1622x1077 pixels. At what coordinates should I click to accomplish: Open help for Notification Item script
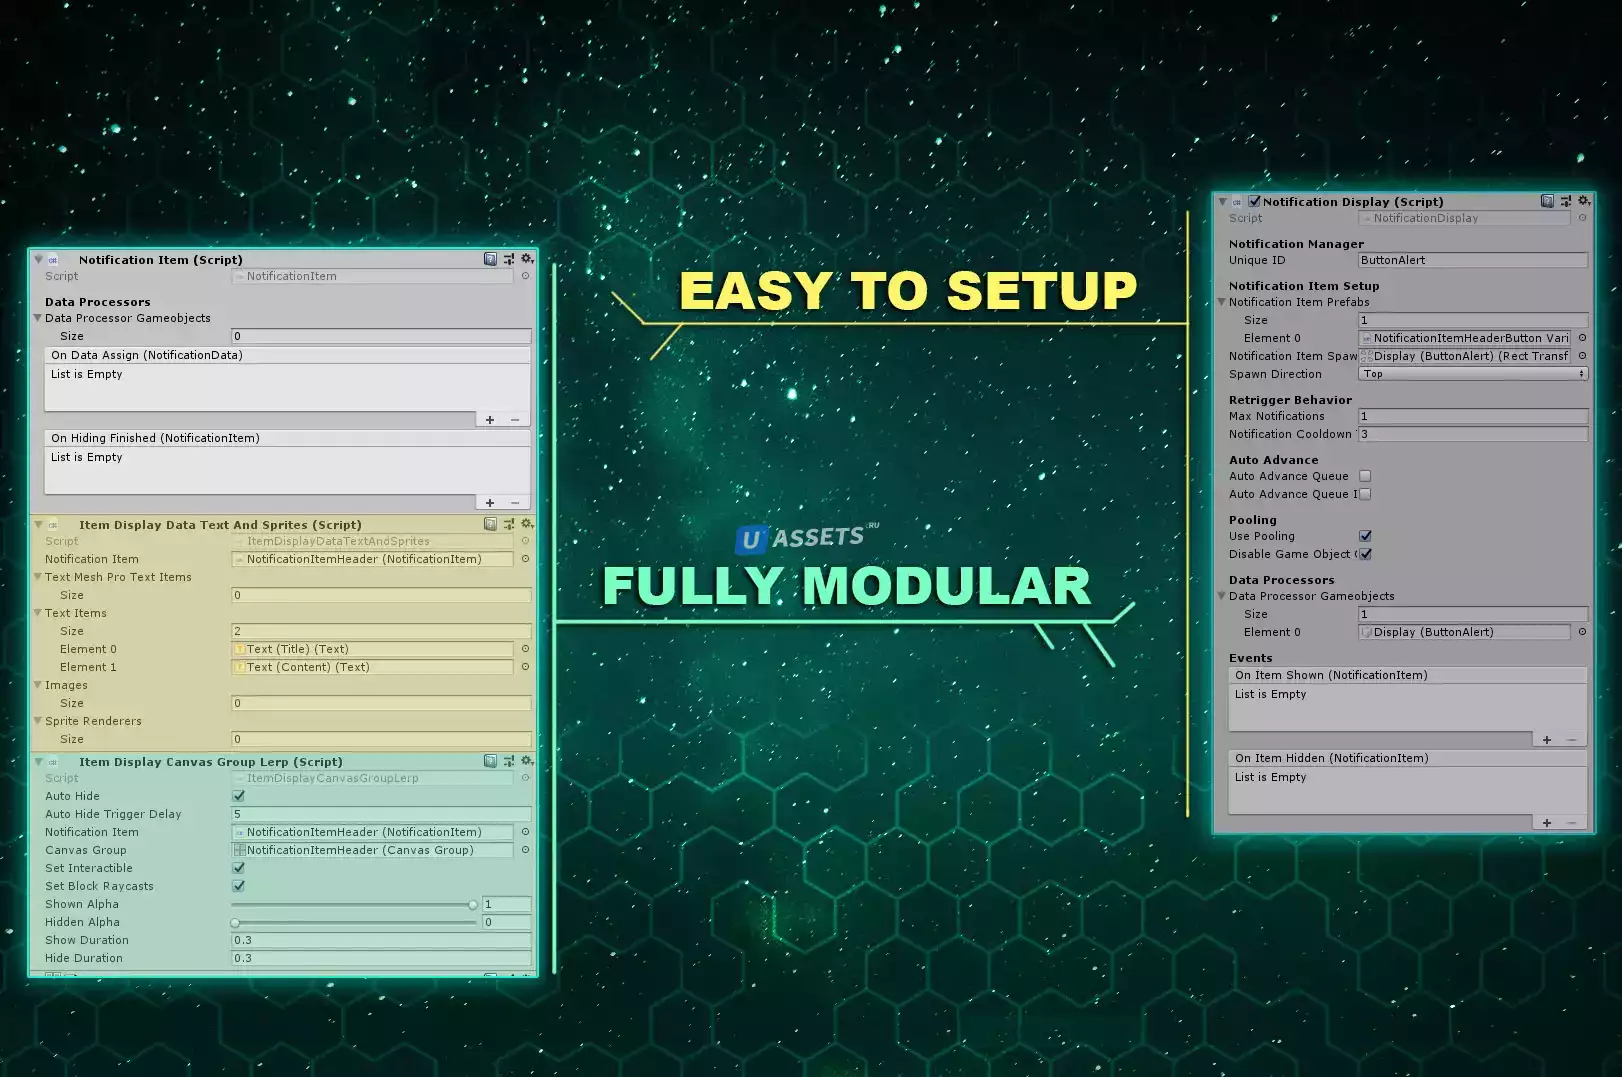pos(490,259)
